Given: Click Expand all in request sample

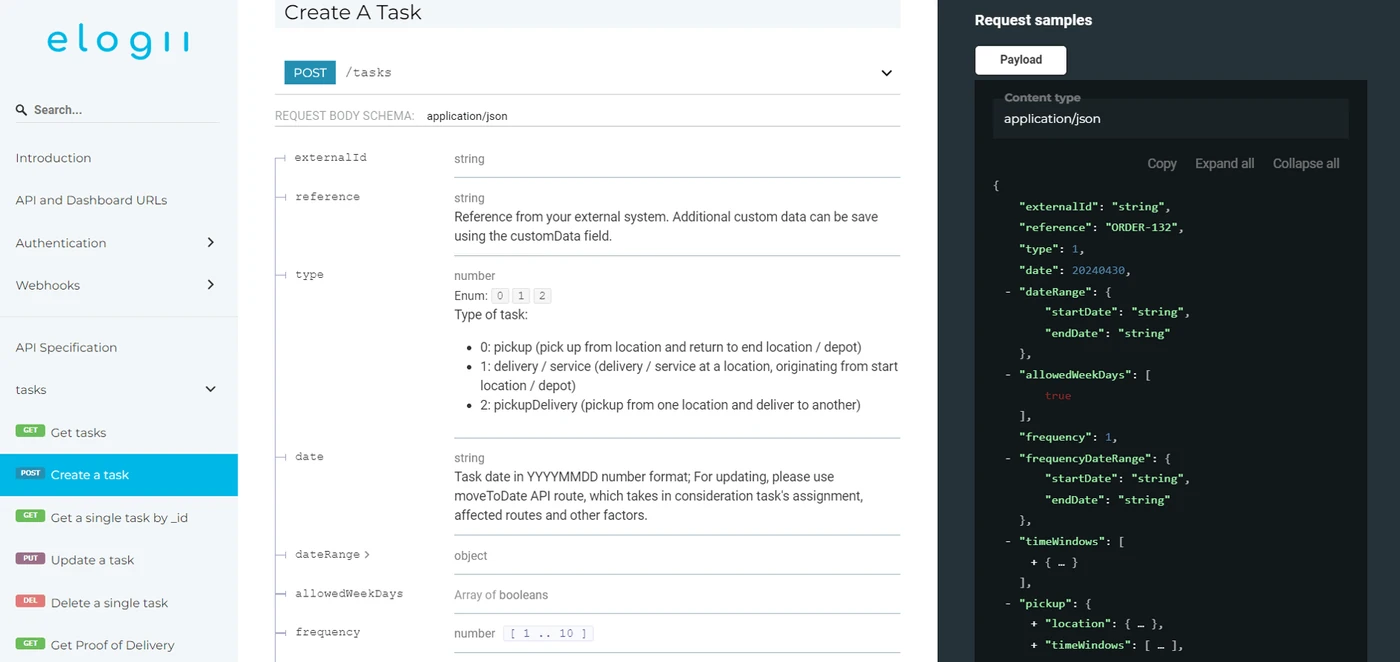Looking at the screenshot, I should coord(1224,164).
